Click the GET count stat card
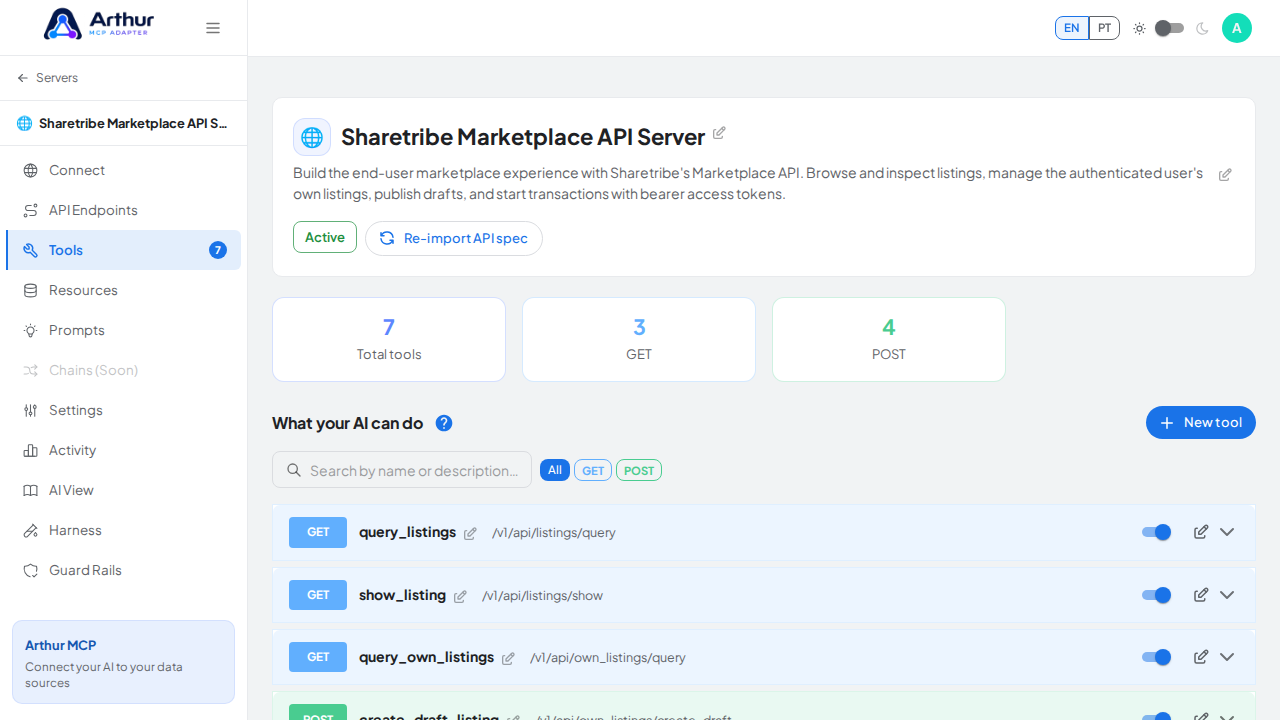 (x=639, y=339)
